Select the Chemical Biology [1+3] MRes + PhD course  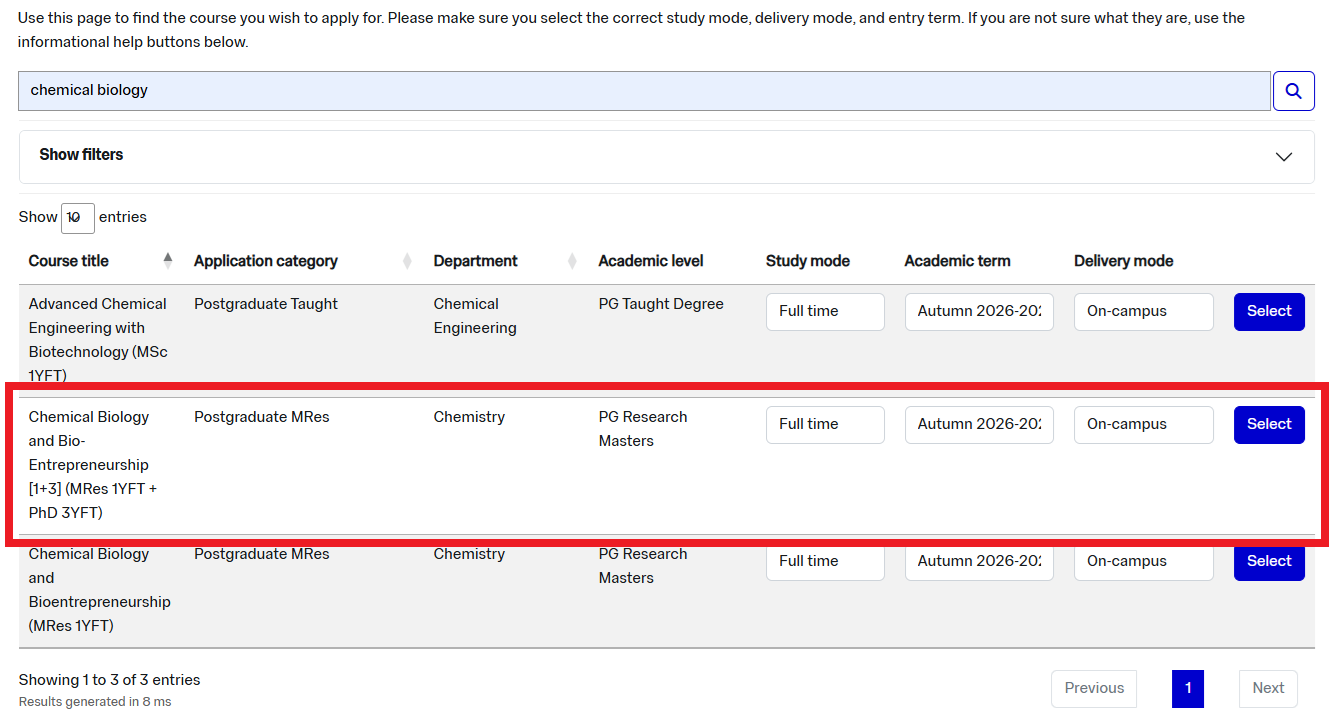[1269, 425]
